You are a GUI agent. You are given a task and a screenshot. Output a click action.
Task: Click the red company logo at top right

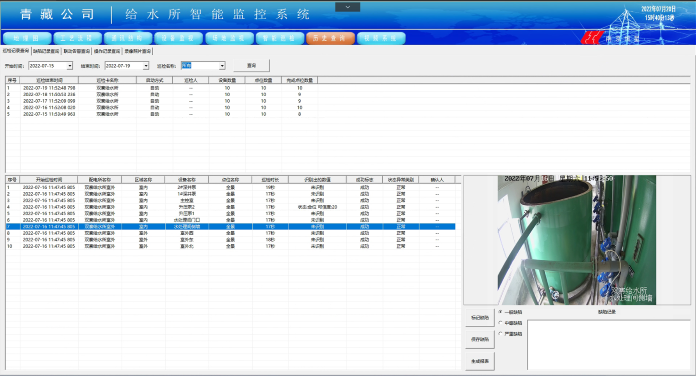point(593,38)
